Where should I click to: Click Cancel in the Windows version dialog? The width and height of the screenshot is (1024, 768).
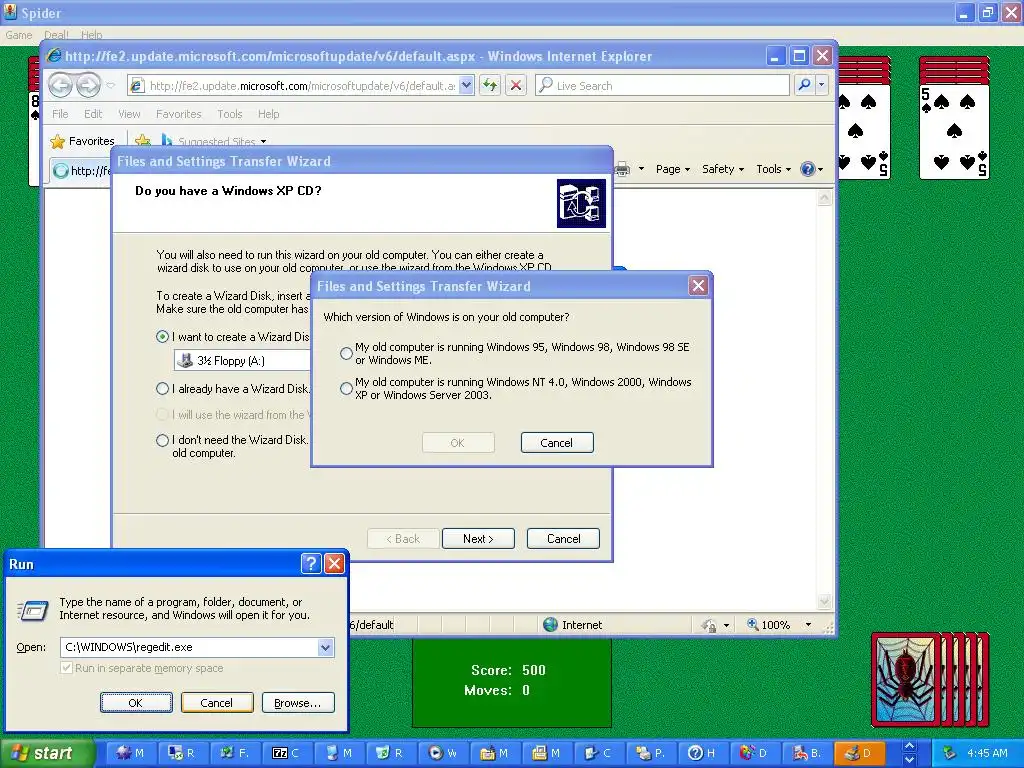click(557, 443)
